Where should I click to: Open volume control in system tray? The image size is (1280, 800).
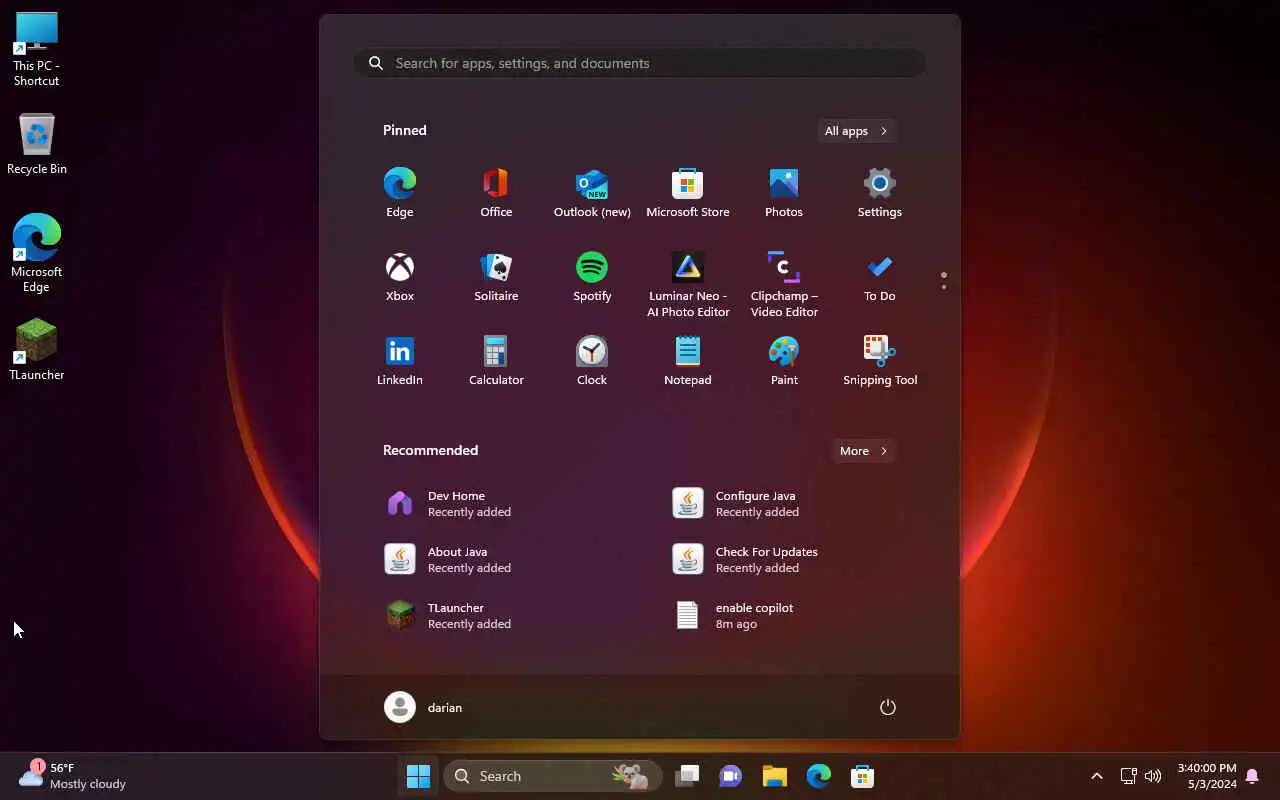pos(1153,776)
